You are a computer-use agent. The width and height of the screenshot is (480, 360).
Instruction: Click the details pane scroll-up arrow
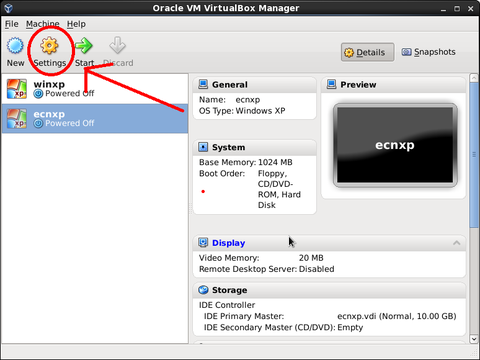point(474,78)
